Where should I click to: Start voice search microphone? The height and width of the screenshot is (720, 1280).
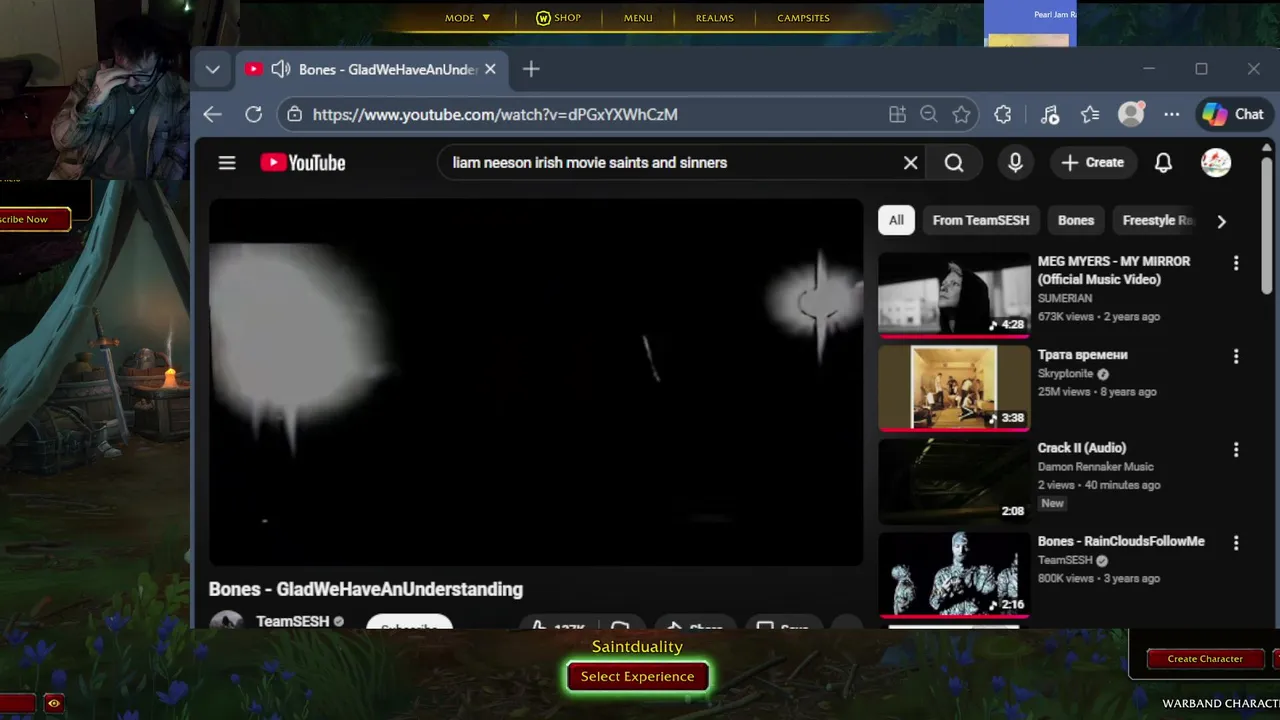(x=1015, y=162)
